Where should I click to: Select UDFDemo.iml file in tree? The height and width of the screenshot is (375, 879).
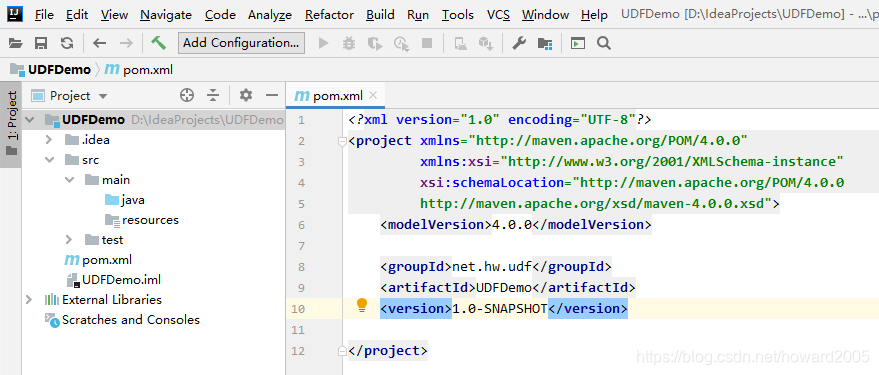click(x=121, y=280)
